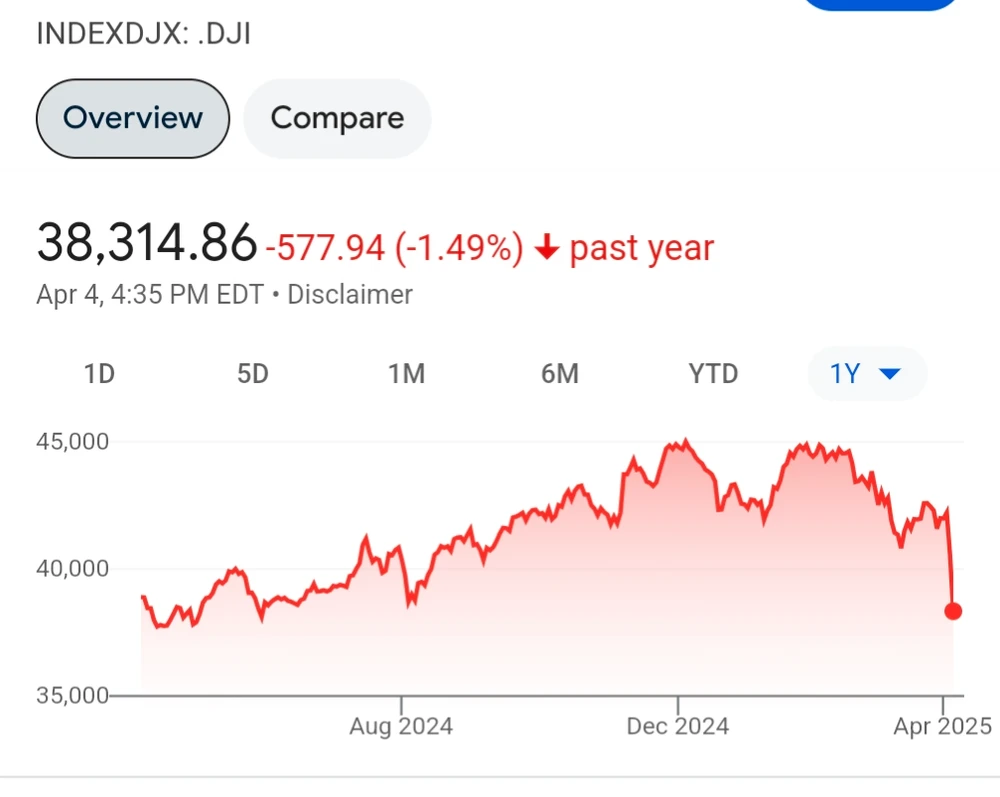The width and height of the screenshot is (1000, 797).
Task: Open the Disclaimer link
Action: [x=350, y=295]
